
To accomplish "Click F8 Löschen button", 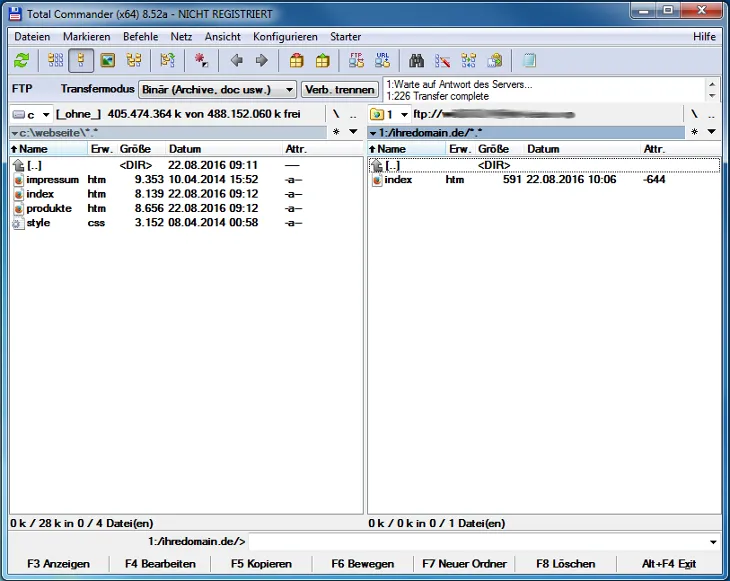I will (x=566, y=564).
